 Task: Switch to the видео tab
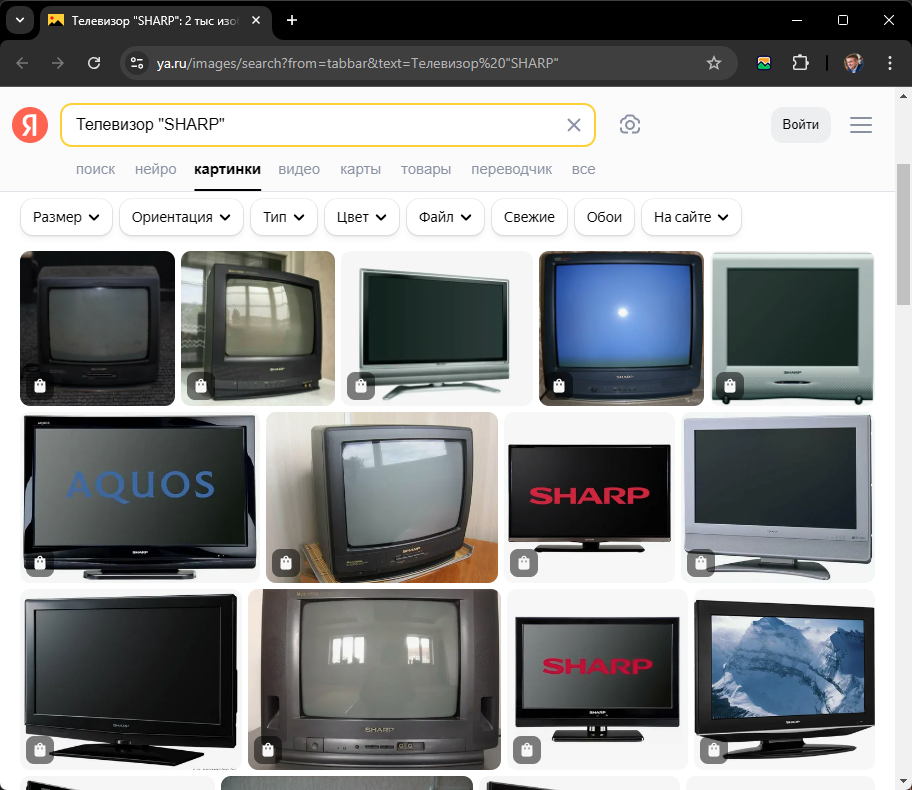click(x=299, y=169)
